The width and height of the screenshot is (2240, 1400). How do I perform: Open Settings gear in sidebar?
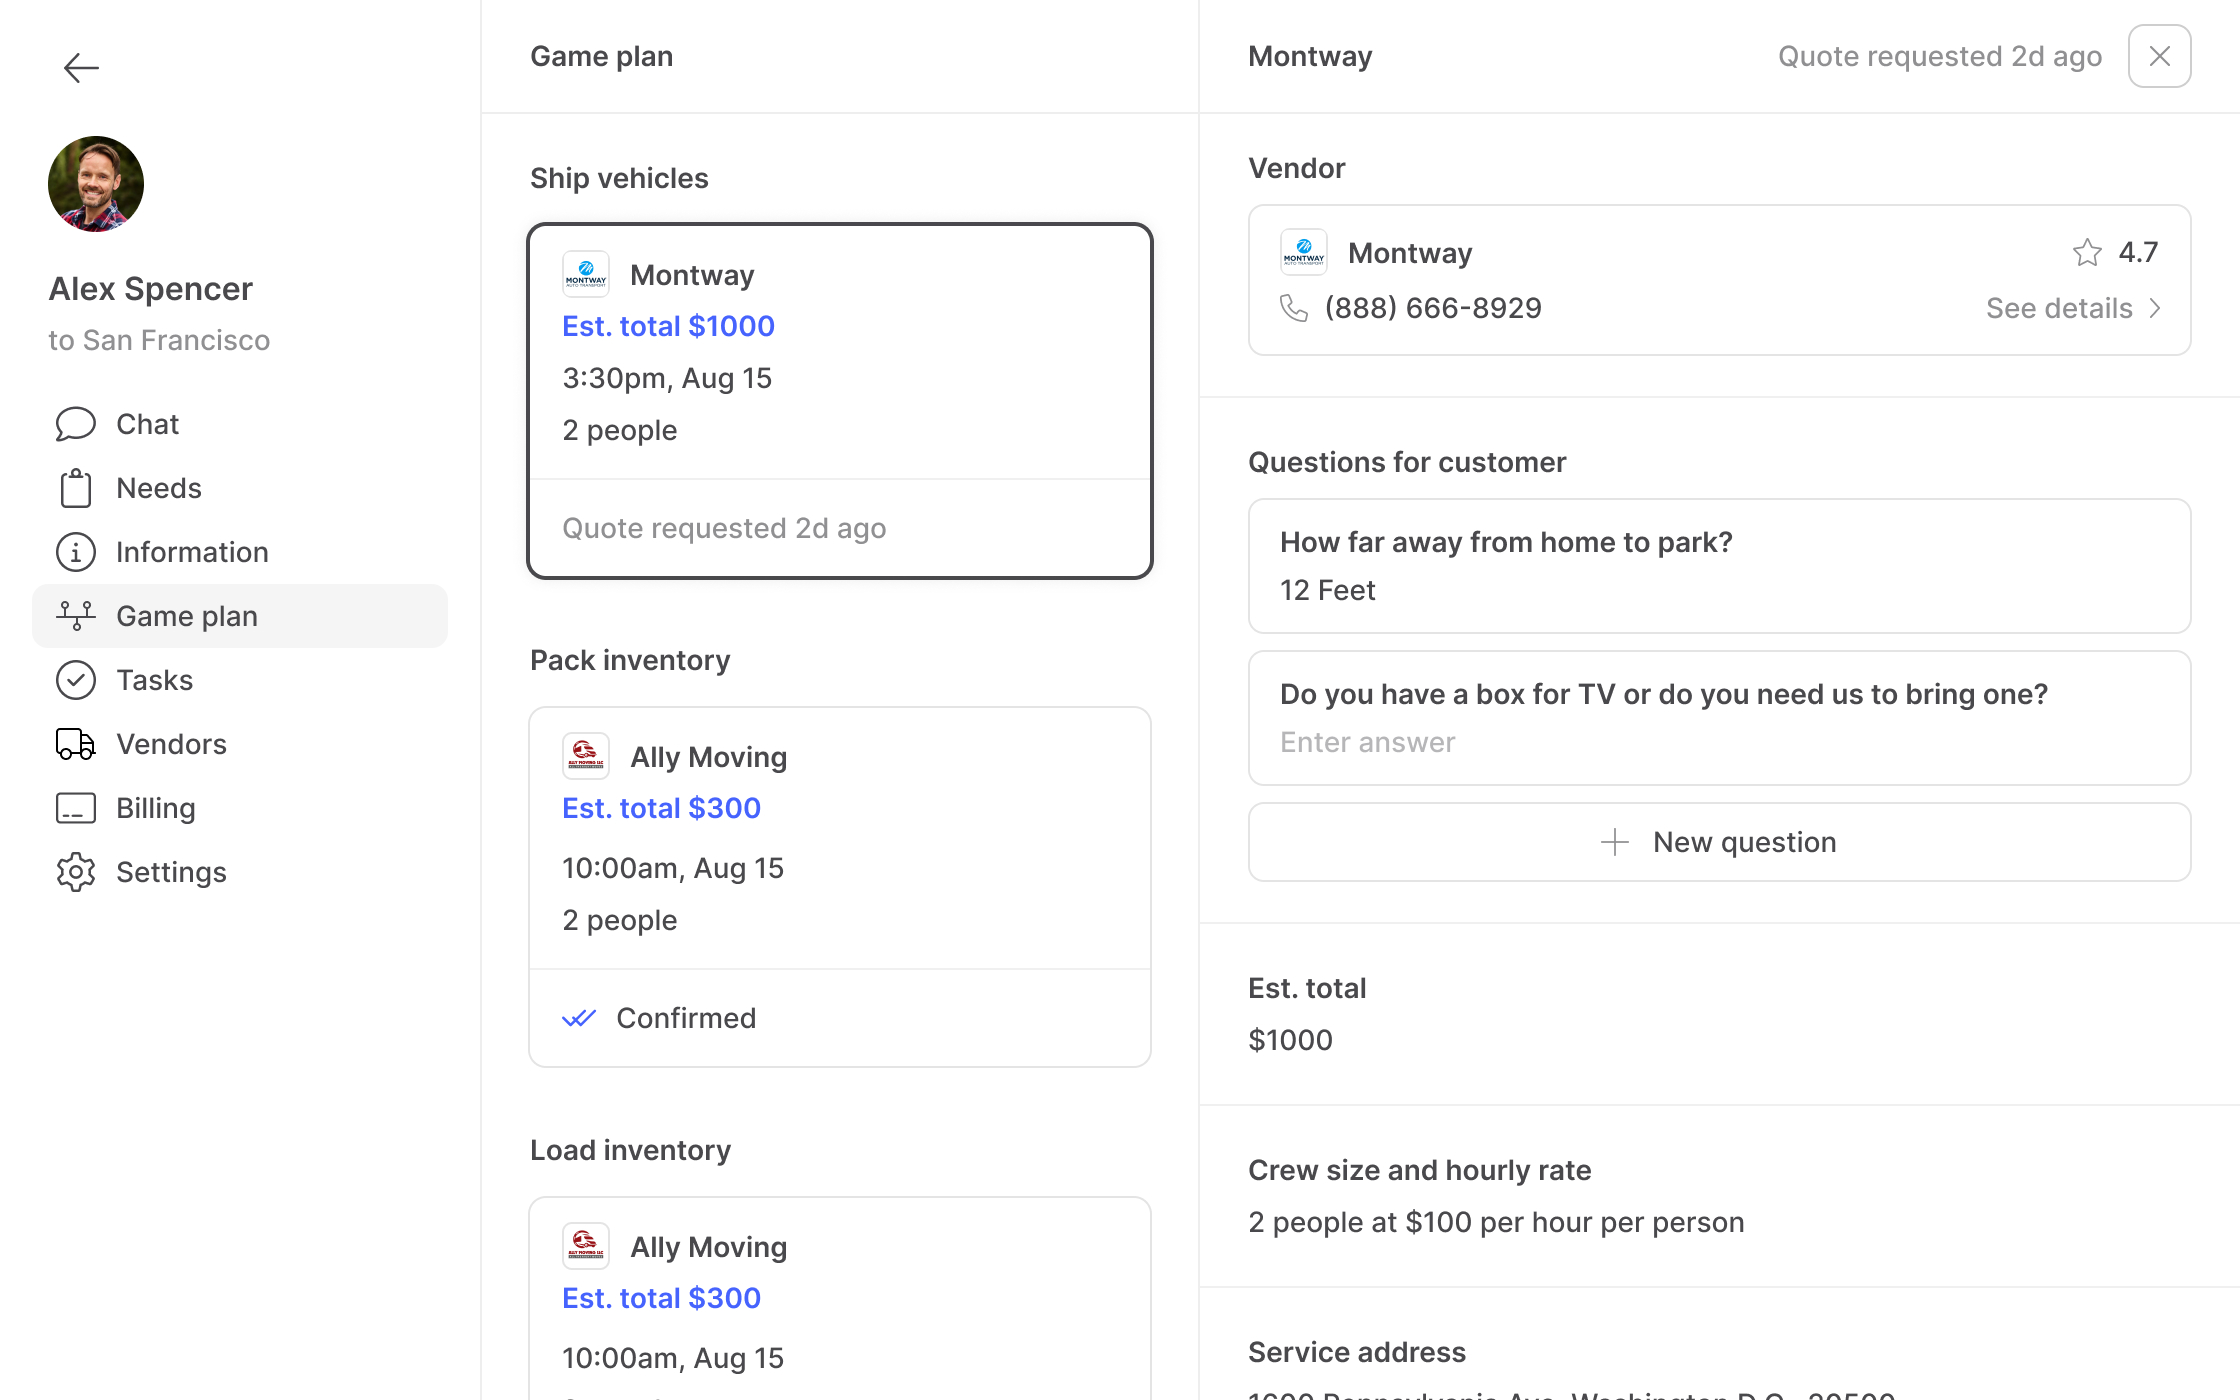tap(76, 872)
